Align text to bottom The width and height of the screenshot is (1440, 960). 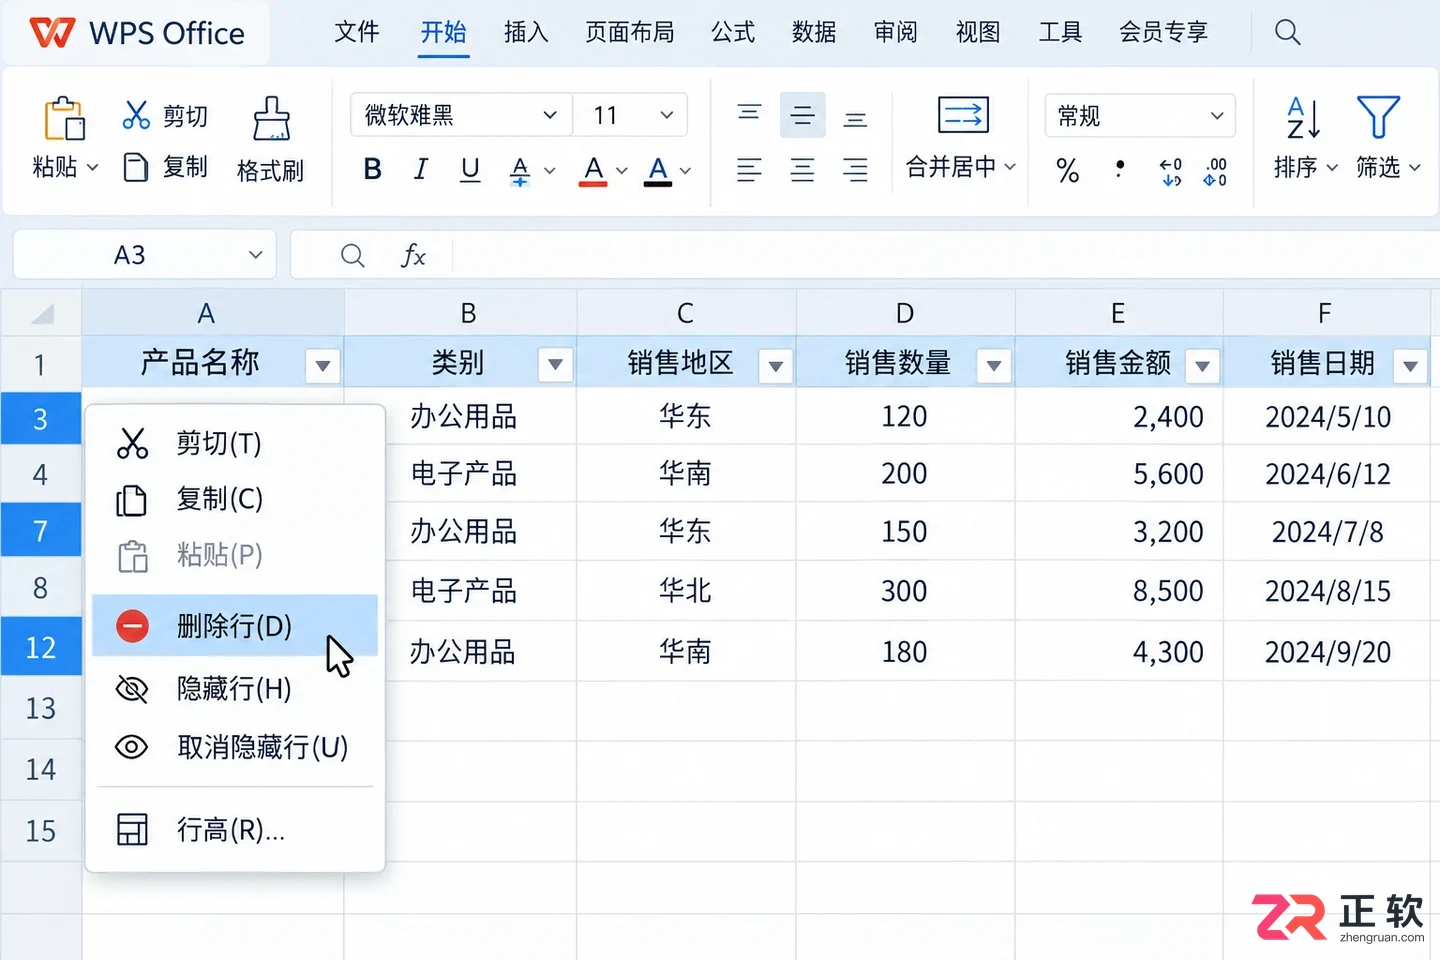coord(855,119)
